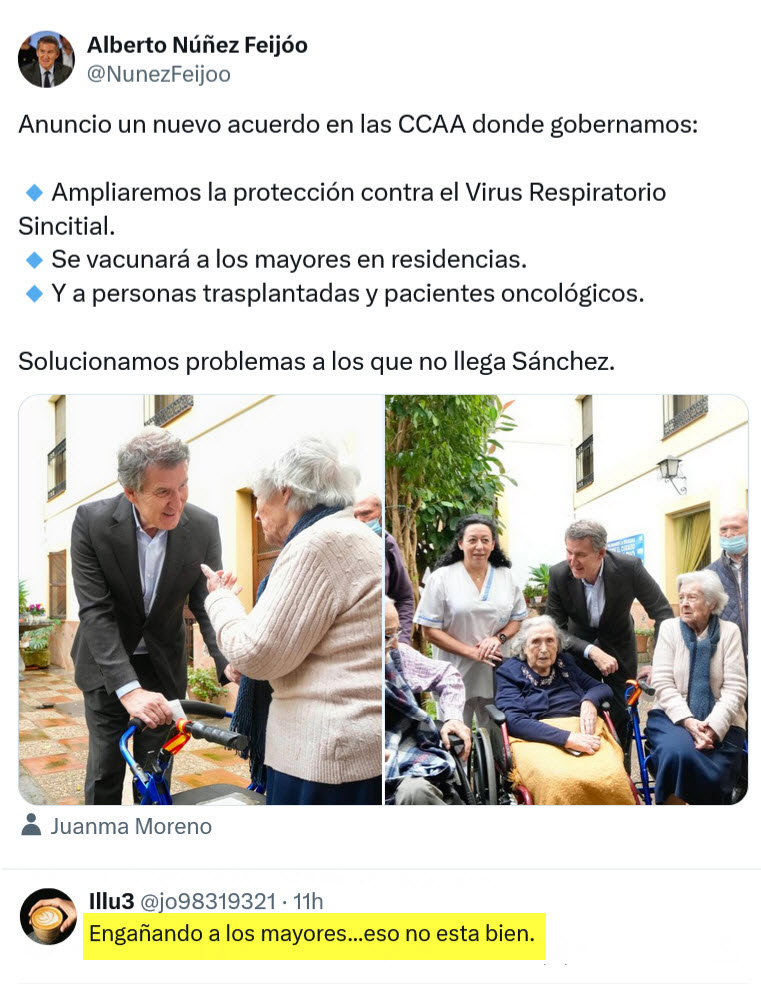Open the @jo98319321 handle
The image size is (761, 985).
(208, 901)
